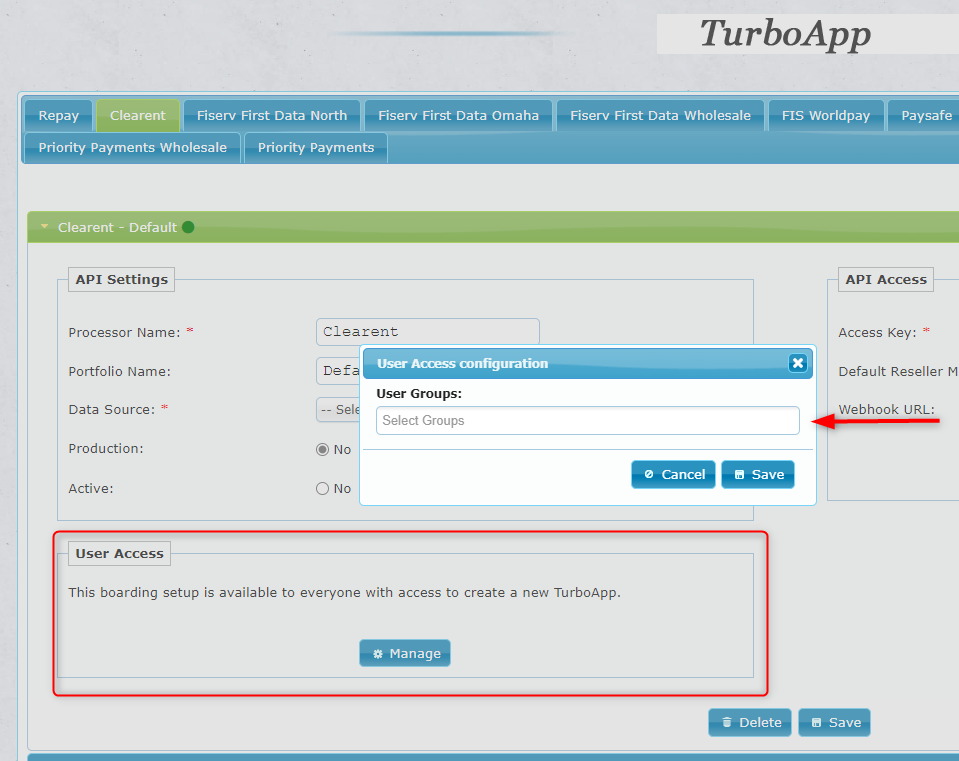Switch to the Repay tab
The width and height of the screenshot is (959, 761).
(58, 116)
